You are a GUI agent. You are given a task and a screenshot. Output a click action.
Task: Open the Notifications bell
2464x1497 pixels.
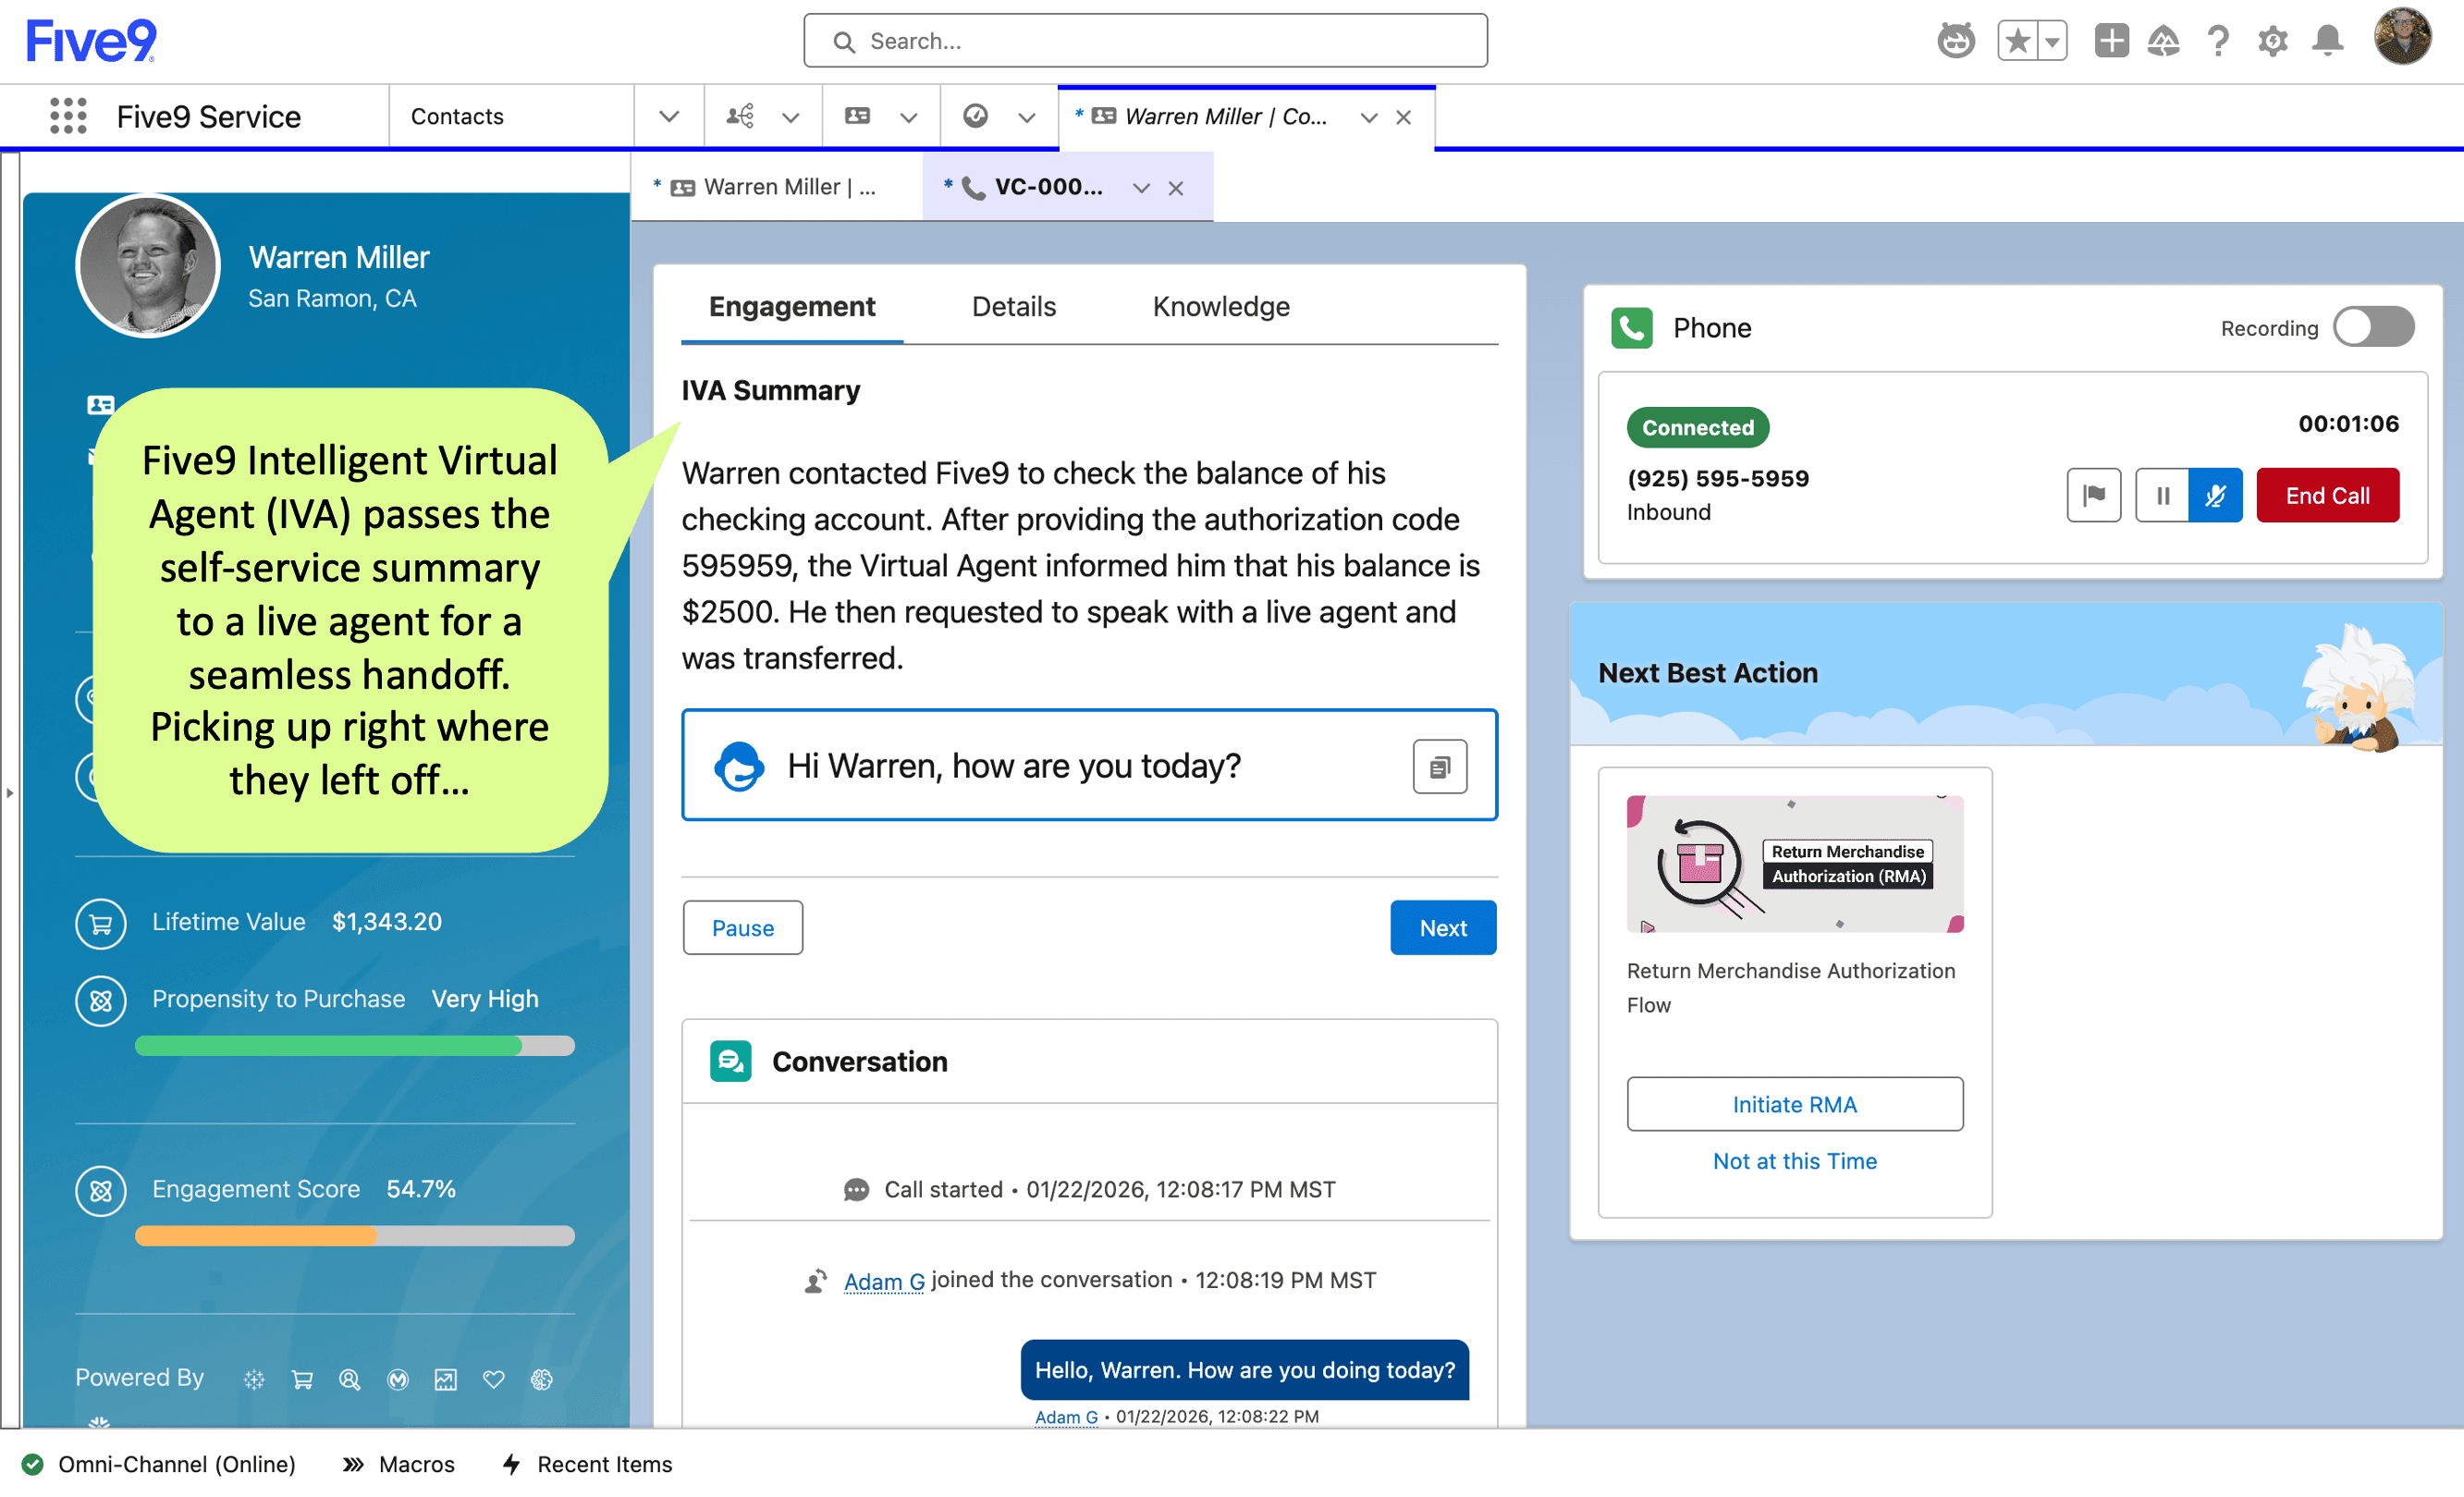pyautogui.click(x=2327, y=41)
